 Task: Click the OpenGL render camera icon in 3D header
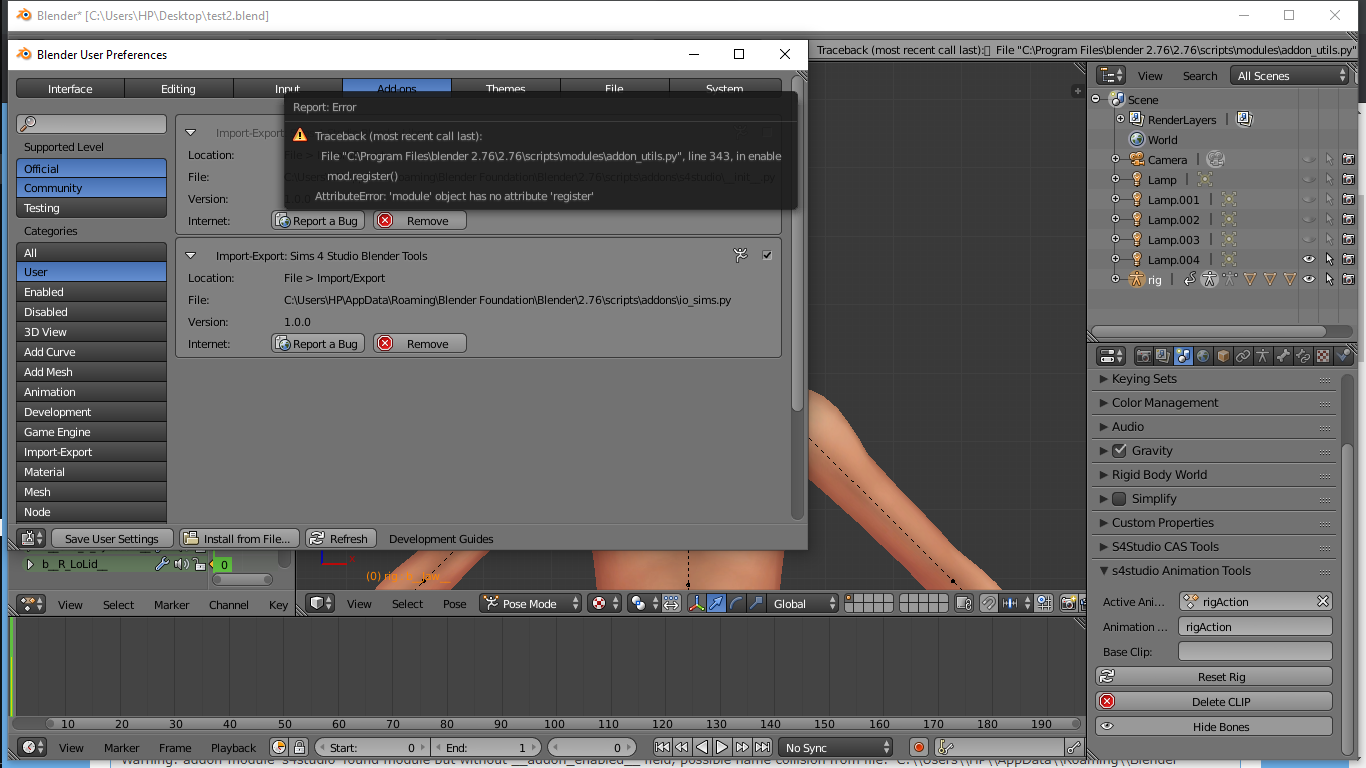click(x=1068, y=603)
